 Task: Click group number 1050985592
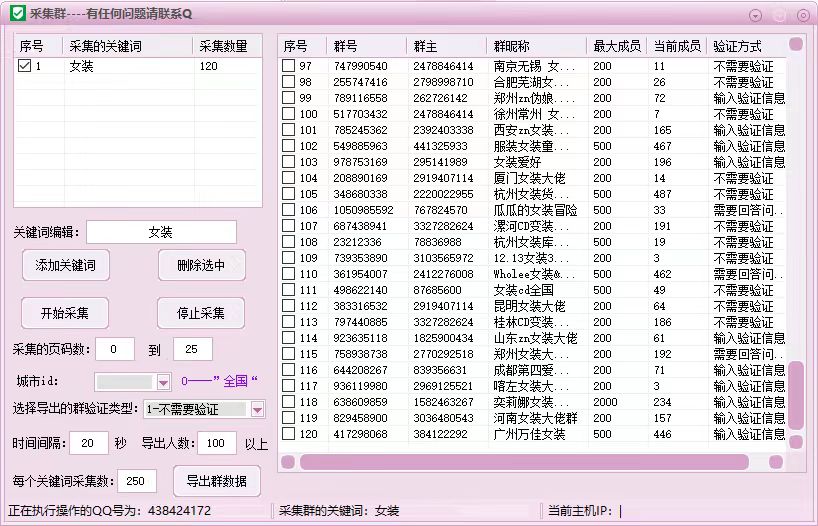click(363, 210)
